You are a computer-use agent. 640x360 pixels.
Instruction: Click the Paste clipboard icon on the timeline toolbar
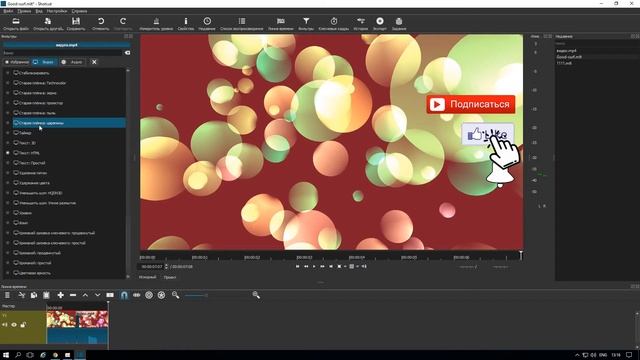[x=46, y=295]
